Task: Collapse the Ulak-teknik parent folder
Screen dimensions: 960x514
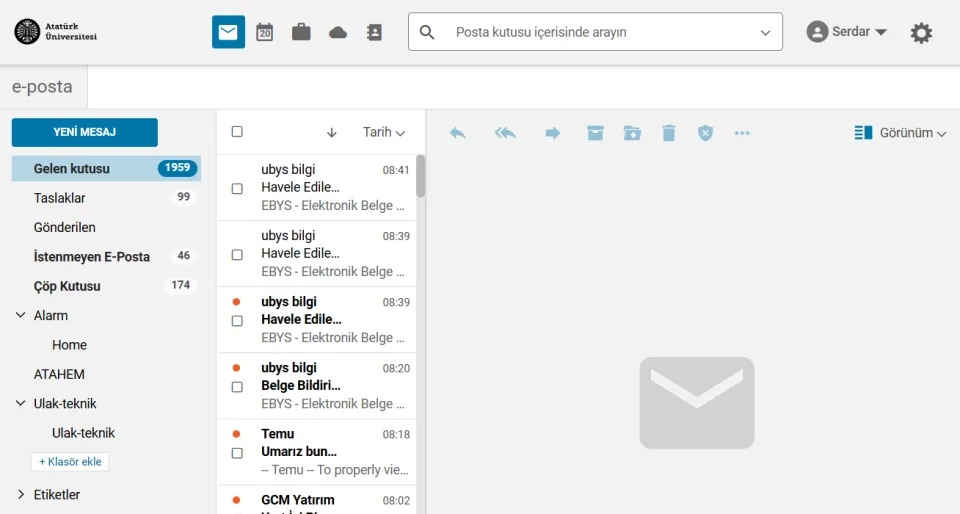Action: coord(20,403)
